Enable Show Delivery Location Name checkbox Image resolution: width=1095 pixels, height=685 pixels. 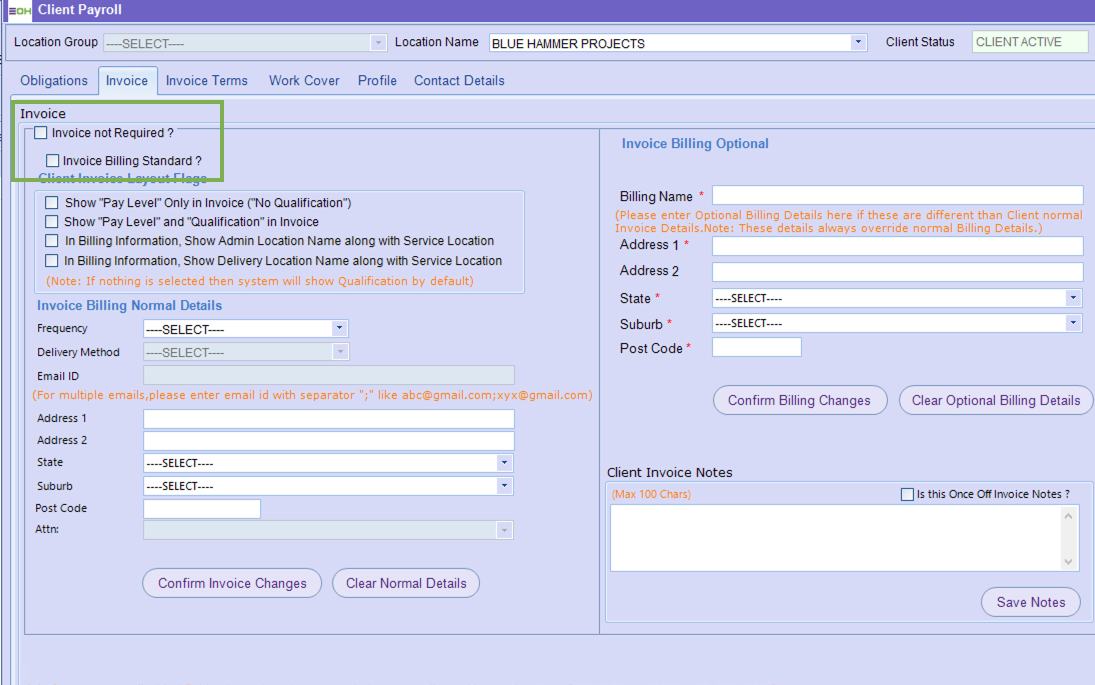pos(52,261)
